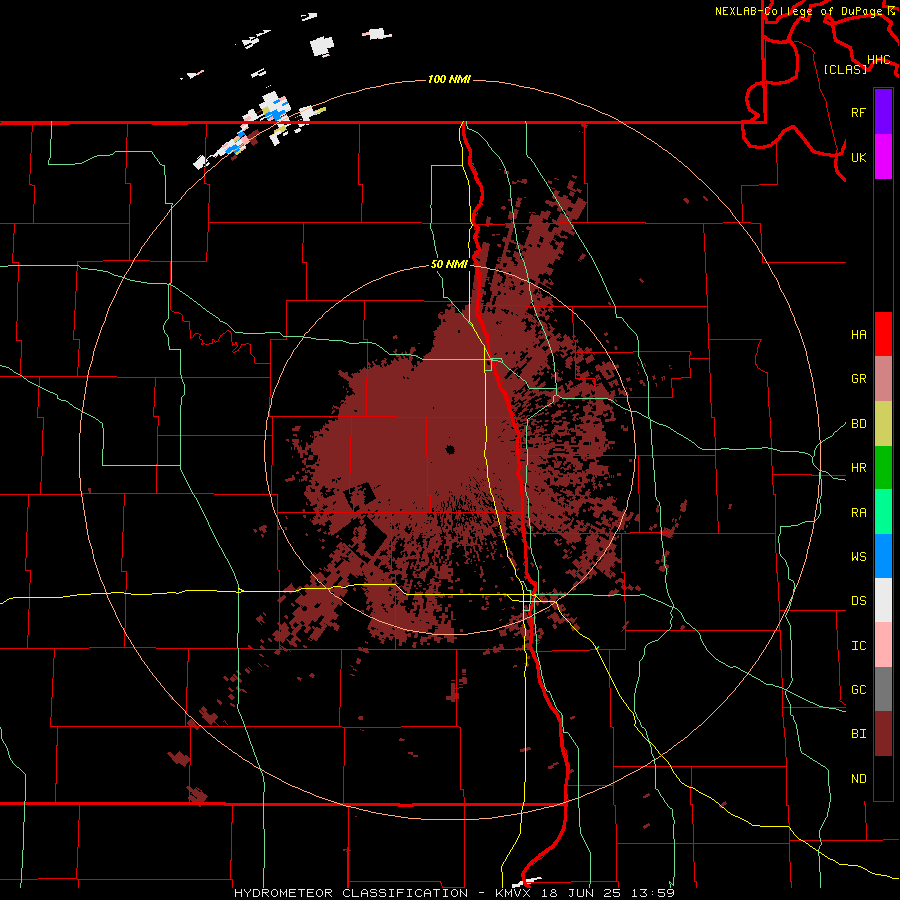Click the "WS" legend label

(858, 557)
